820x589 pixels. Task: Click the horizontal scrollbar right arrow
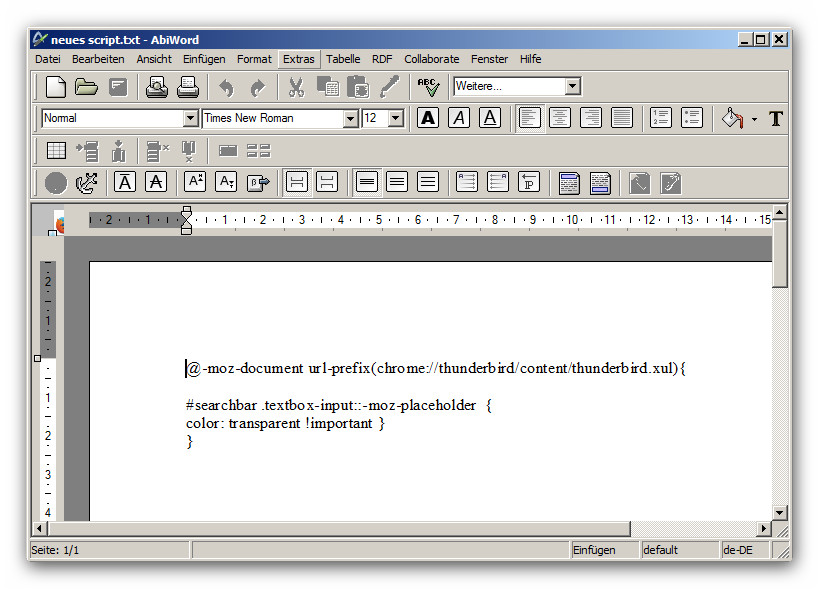click(764, 528)
